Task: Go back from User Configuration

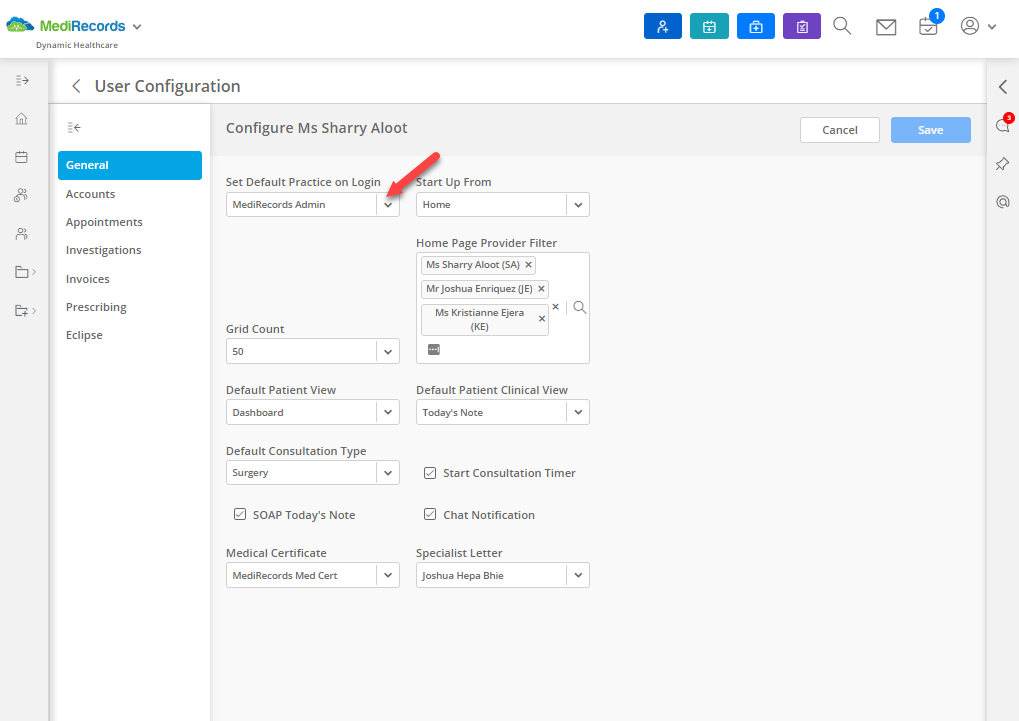Action: click(77, 86)
